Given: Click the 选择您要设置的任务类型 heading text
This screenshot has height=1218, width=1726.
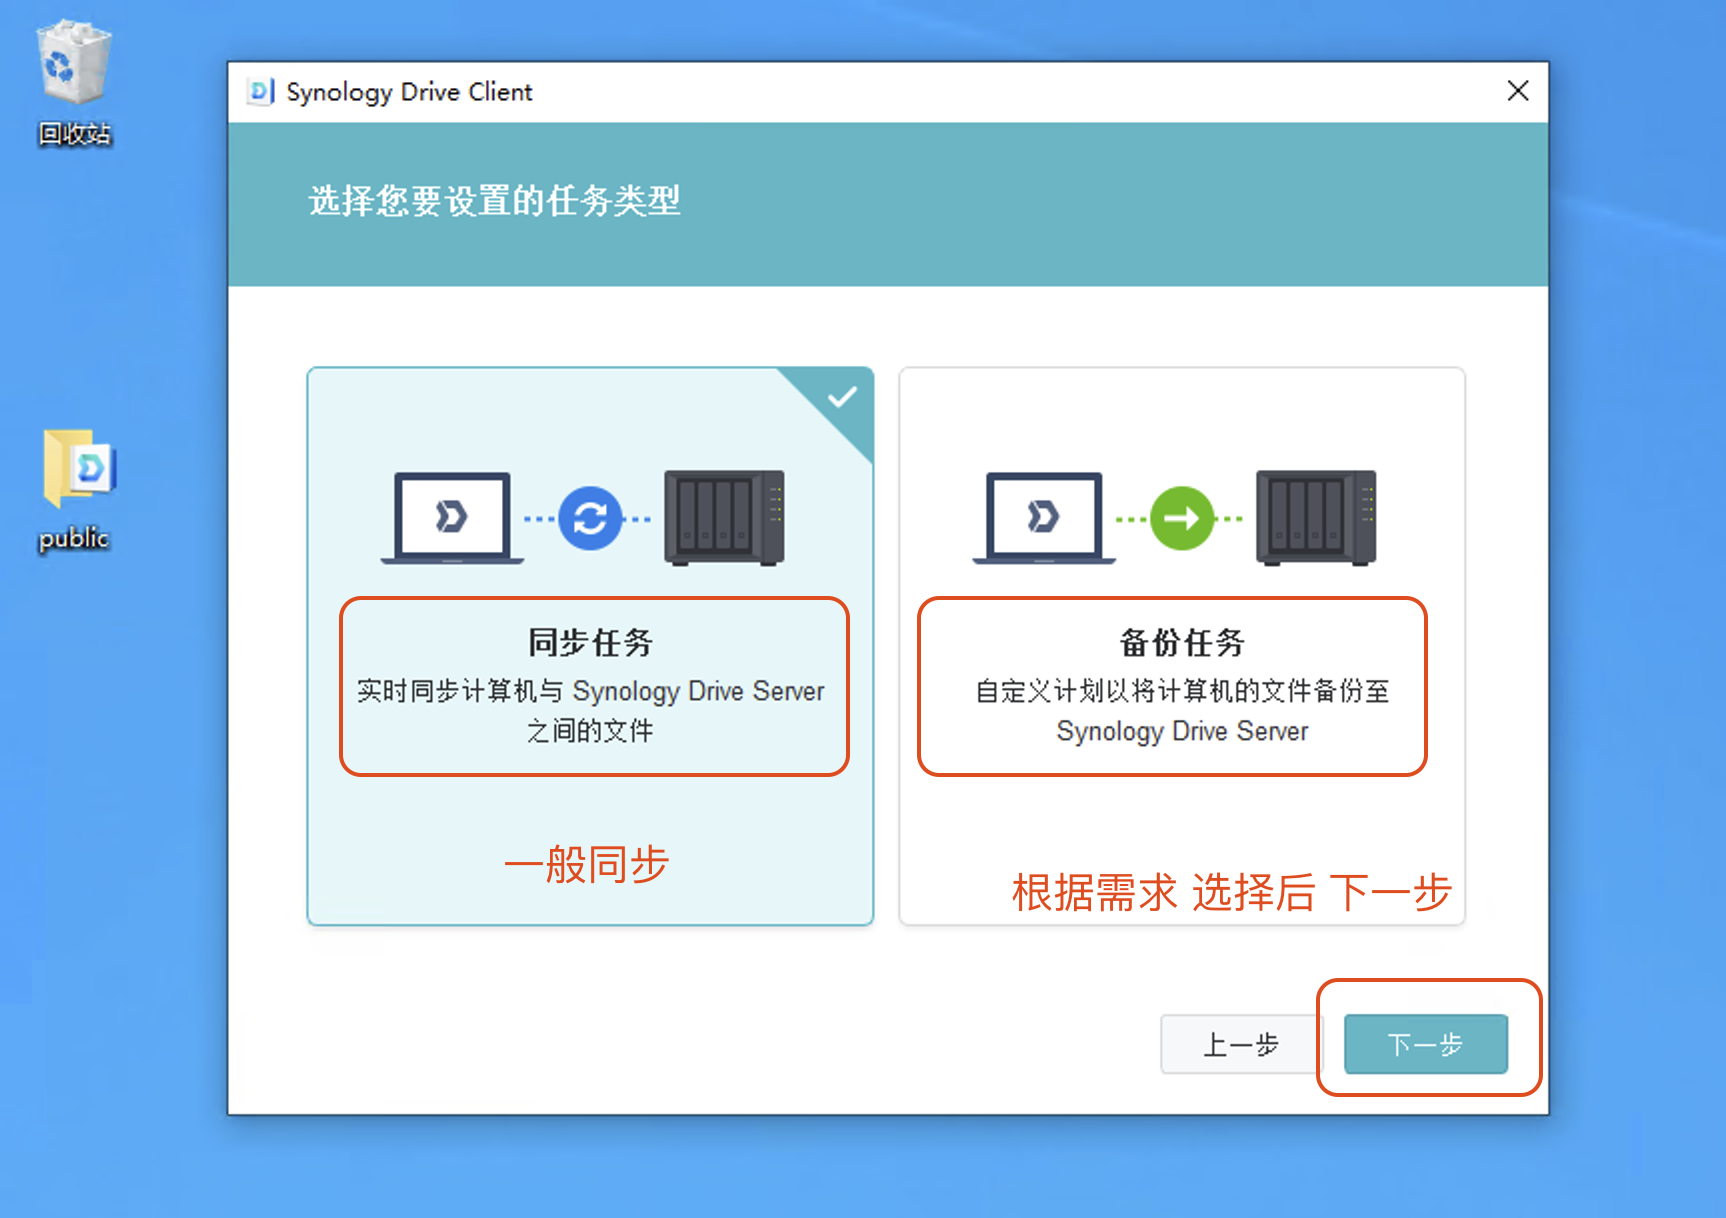Looking at the screenshot, I should [x=494, y=201].
